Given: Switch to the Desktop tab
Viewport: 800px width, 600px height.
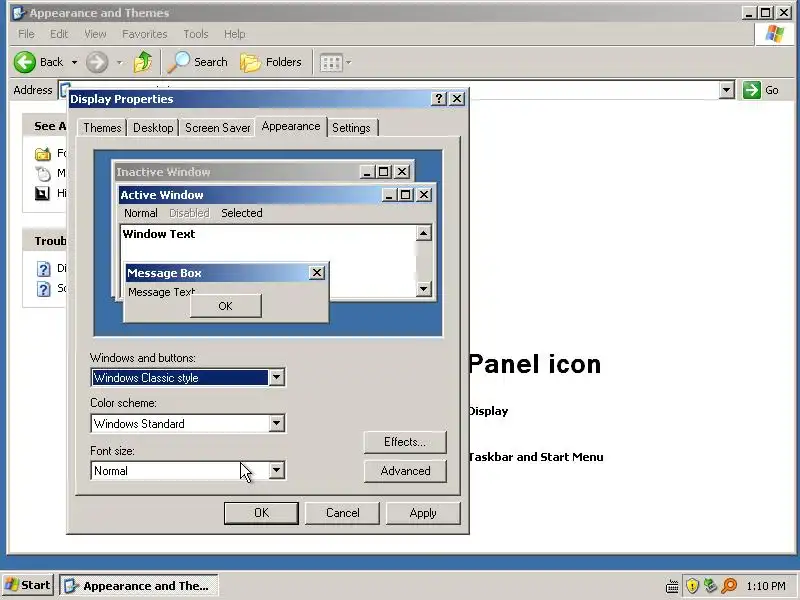Looking at the screenshot, I should point(153,128).
